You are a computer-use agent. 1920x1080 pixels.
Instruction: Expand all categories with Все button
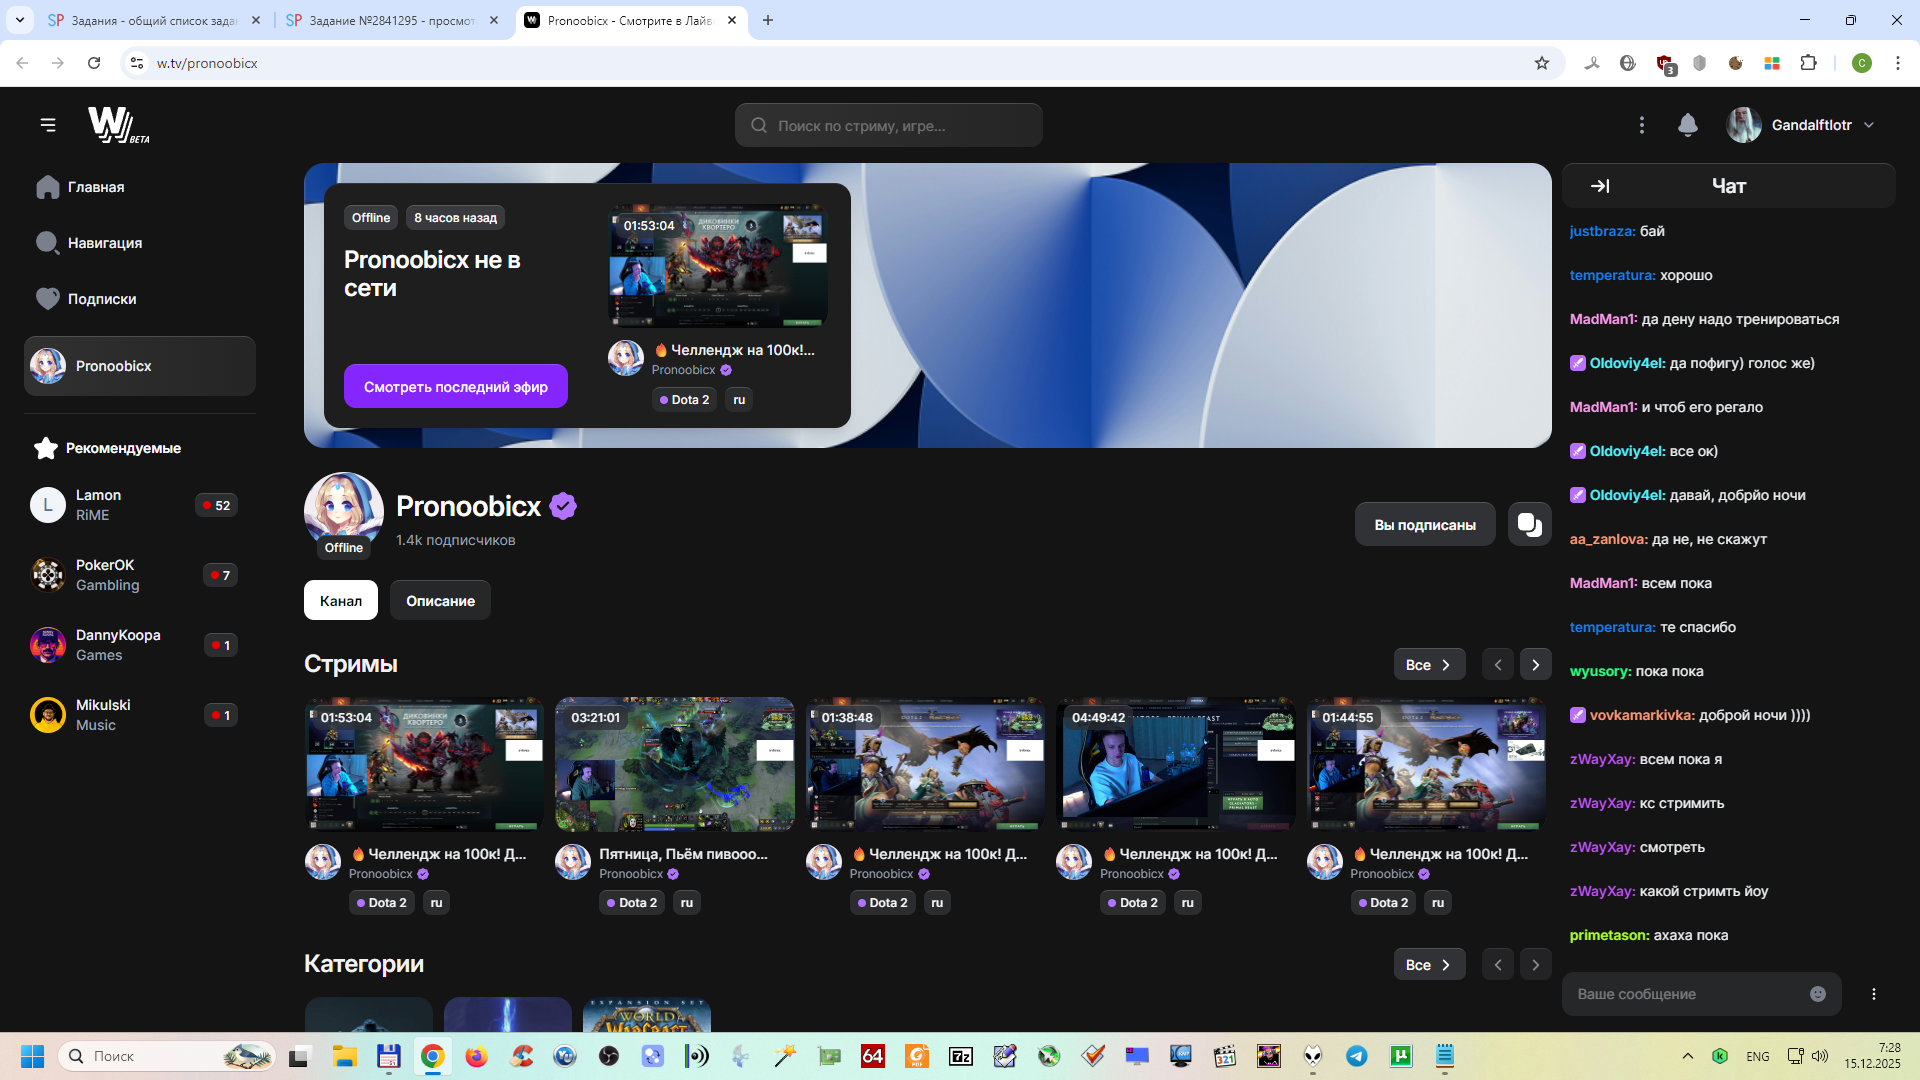(1428, 965)
